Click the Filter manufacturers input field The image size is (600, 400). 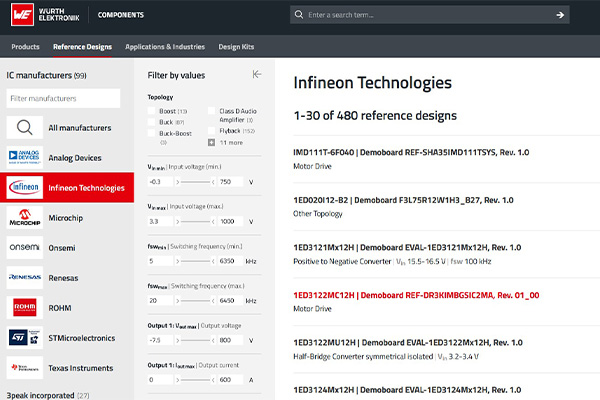[x=63, y=99]
